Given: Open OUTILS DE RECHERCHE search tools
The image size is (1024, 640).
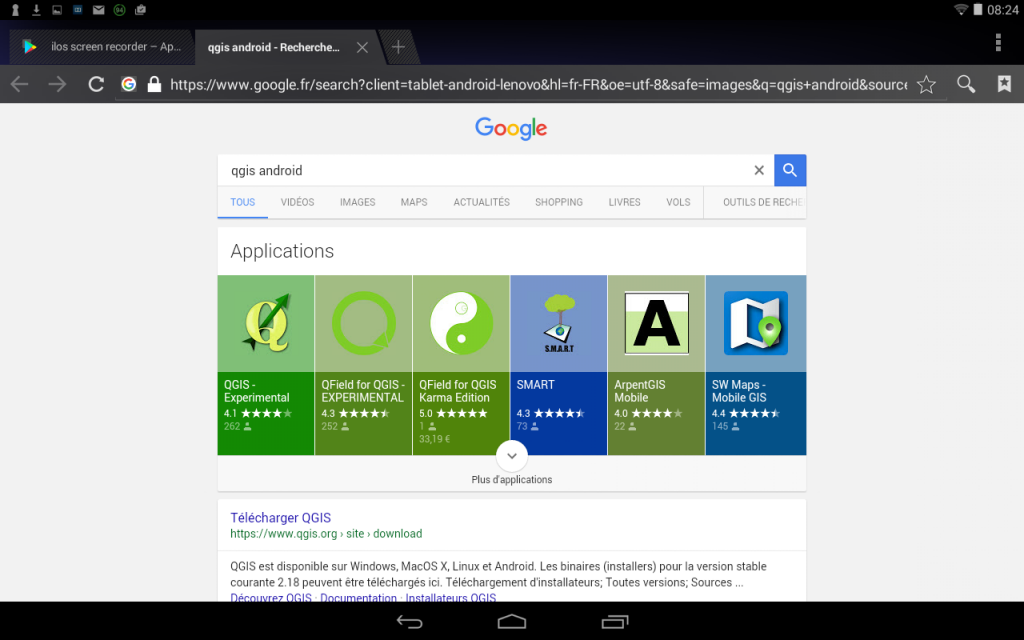Looking at the screenshot, I should tap(763, 202).
